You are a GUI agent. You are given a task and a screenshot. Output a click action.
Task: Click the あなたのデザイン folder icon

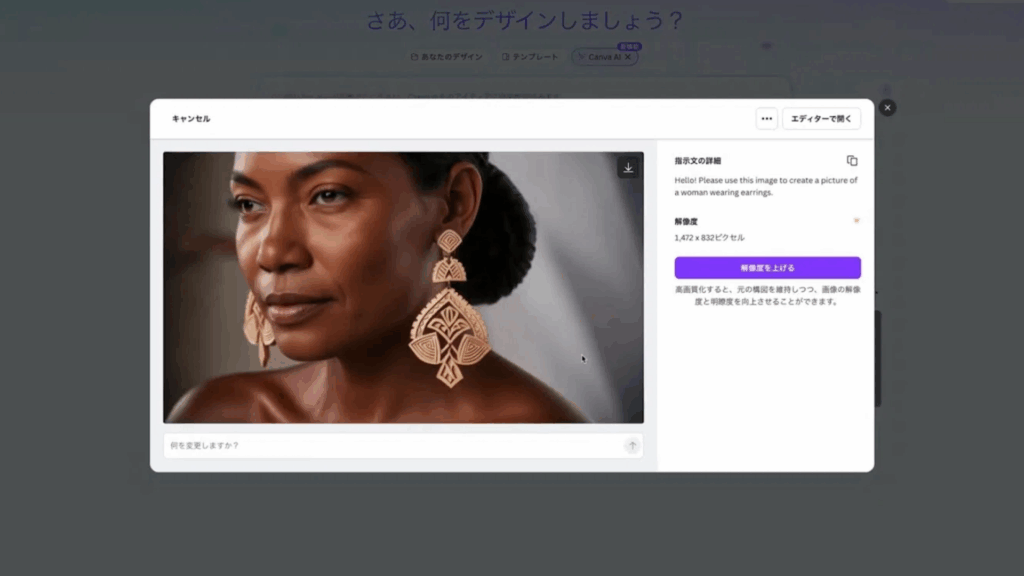414,57
